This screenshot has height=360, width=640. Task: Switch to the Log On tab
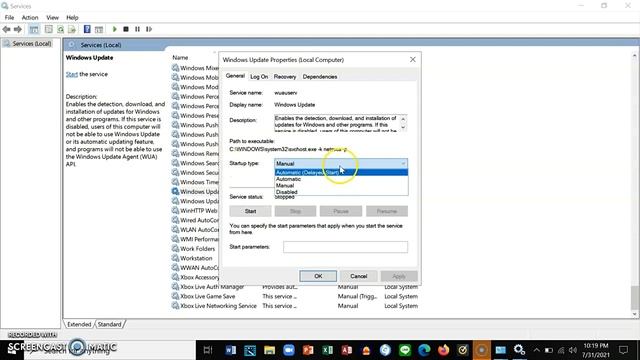click(x=259, y=76)
